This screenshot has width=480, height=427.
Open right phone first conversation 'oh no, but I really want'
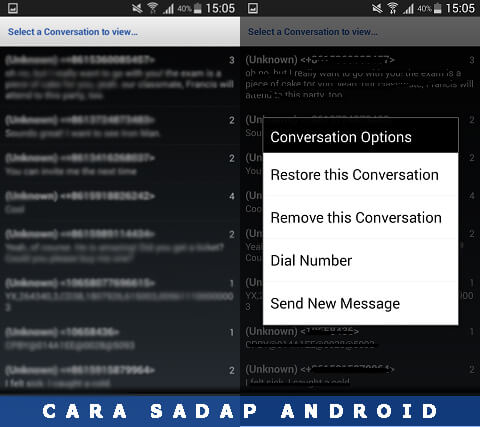(x=360, y=78)
